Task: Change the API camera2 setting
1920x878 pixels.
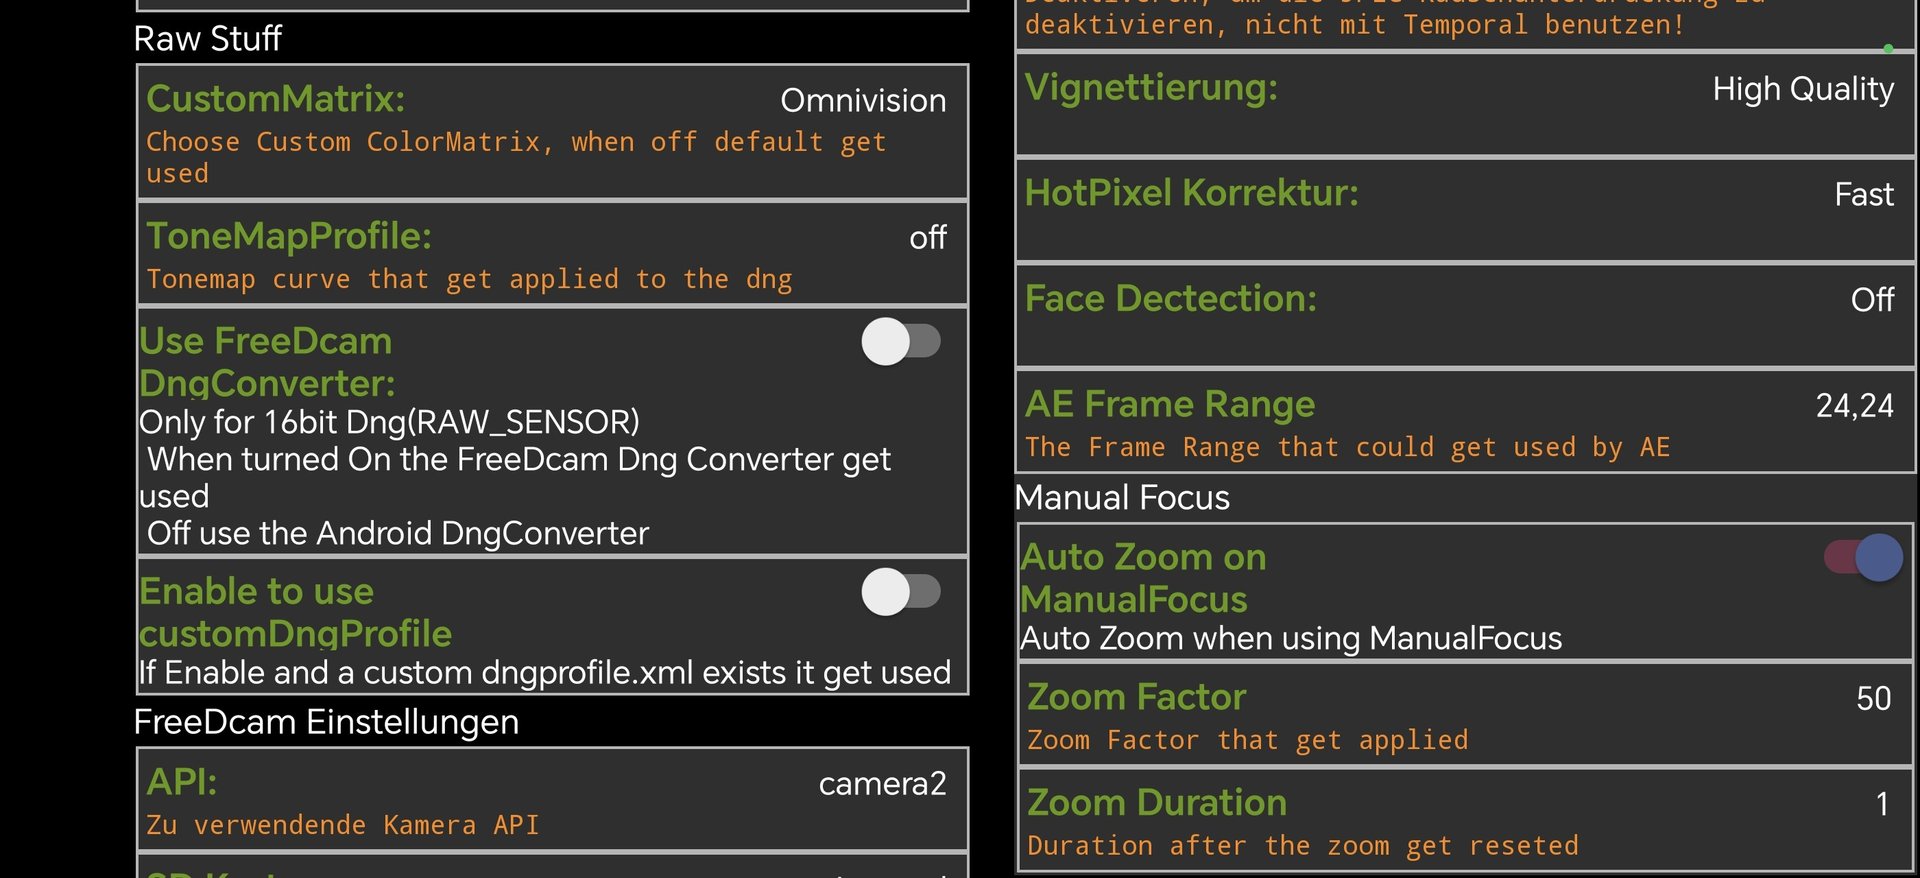Action: coord(552,800)
